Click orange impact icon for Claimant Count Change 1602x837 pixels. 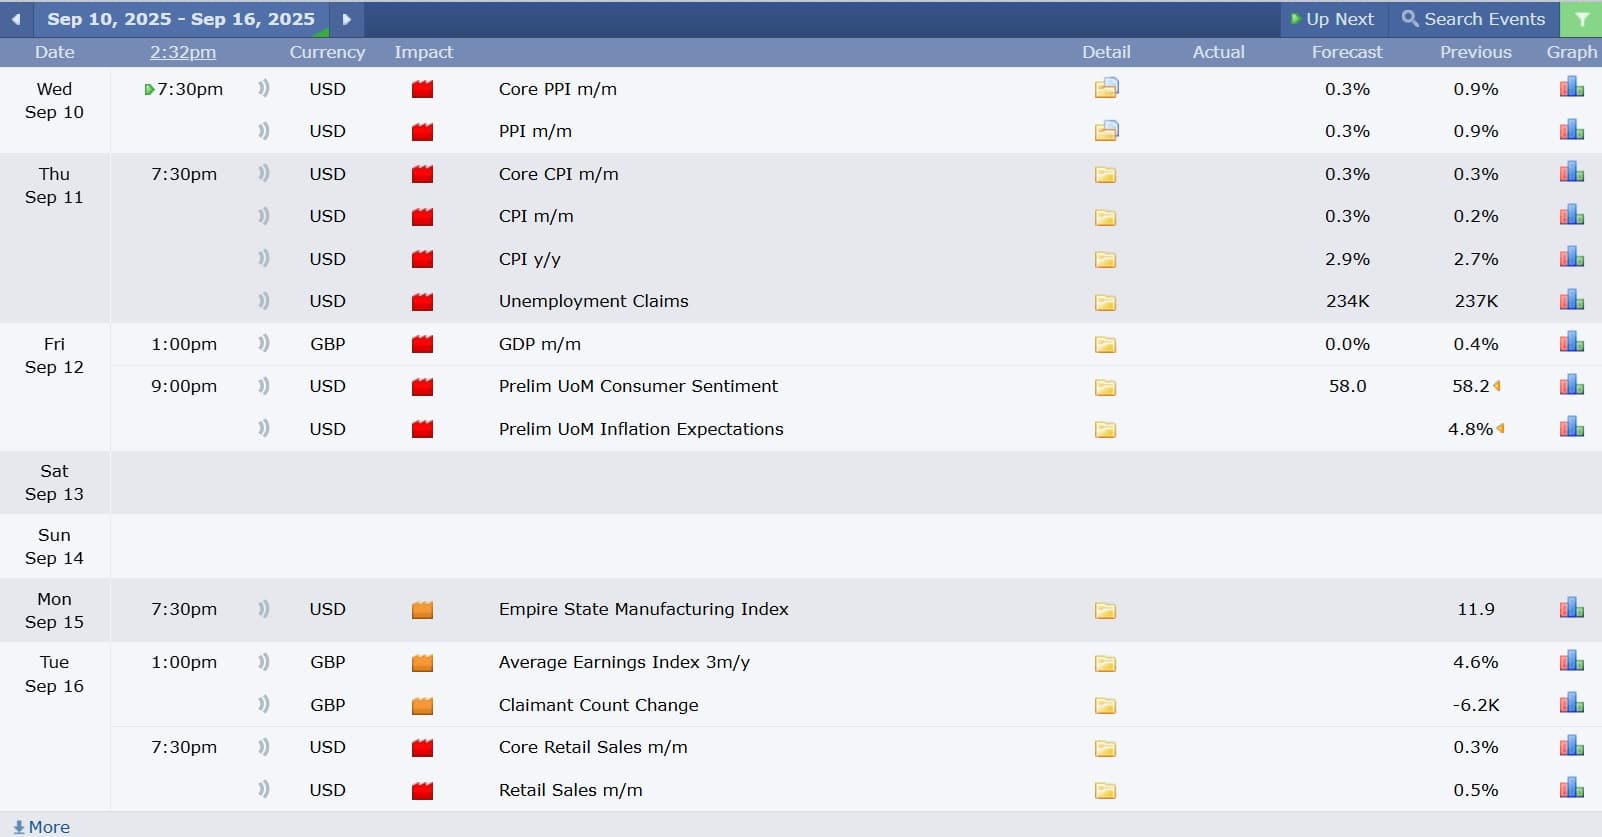coord(423,705)
